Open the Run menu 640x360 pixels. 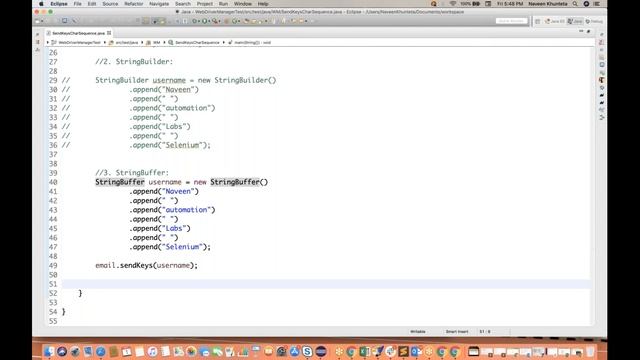click(223, 4)
